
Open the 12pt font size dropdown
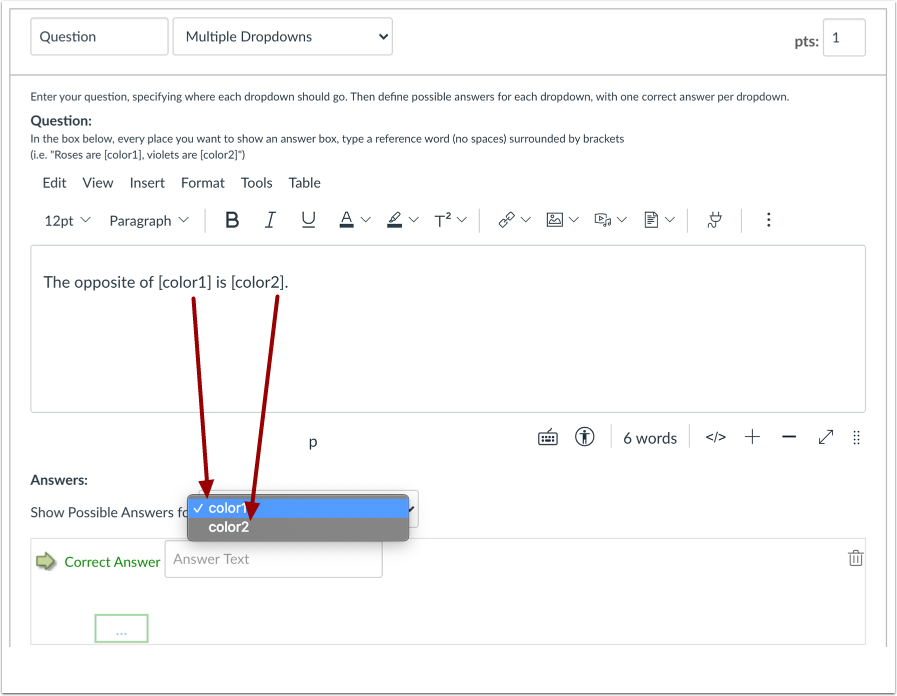click(66, 220)
